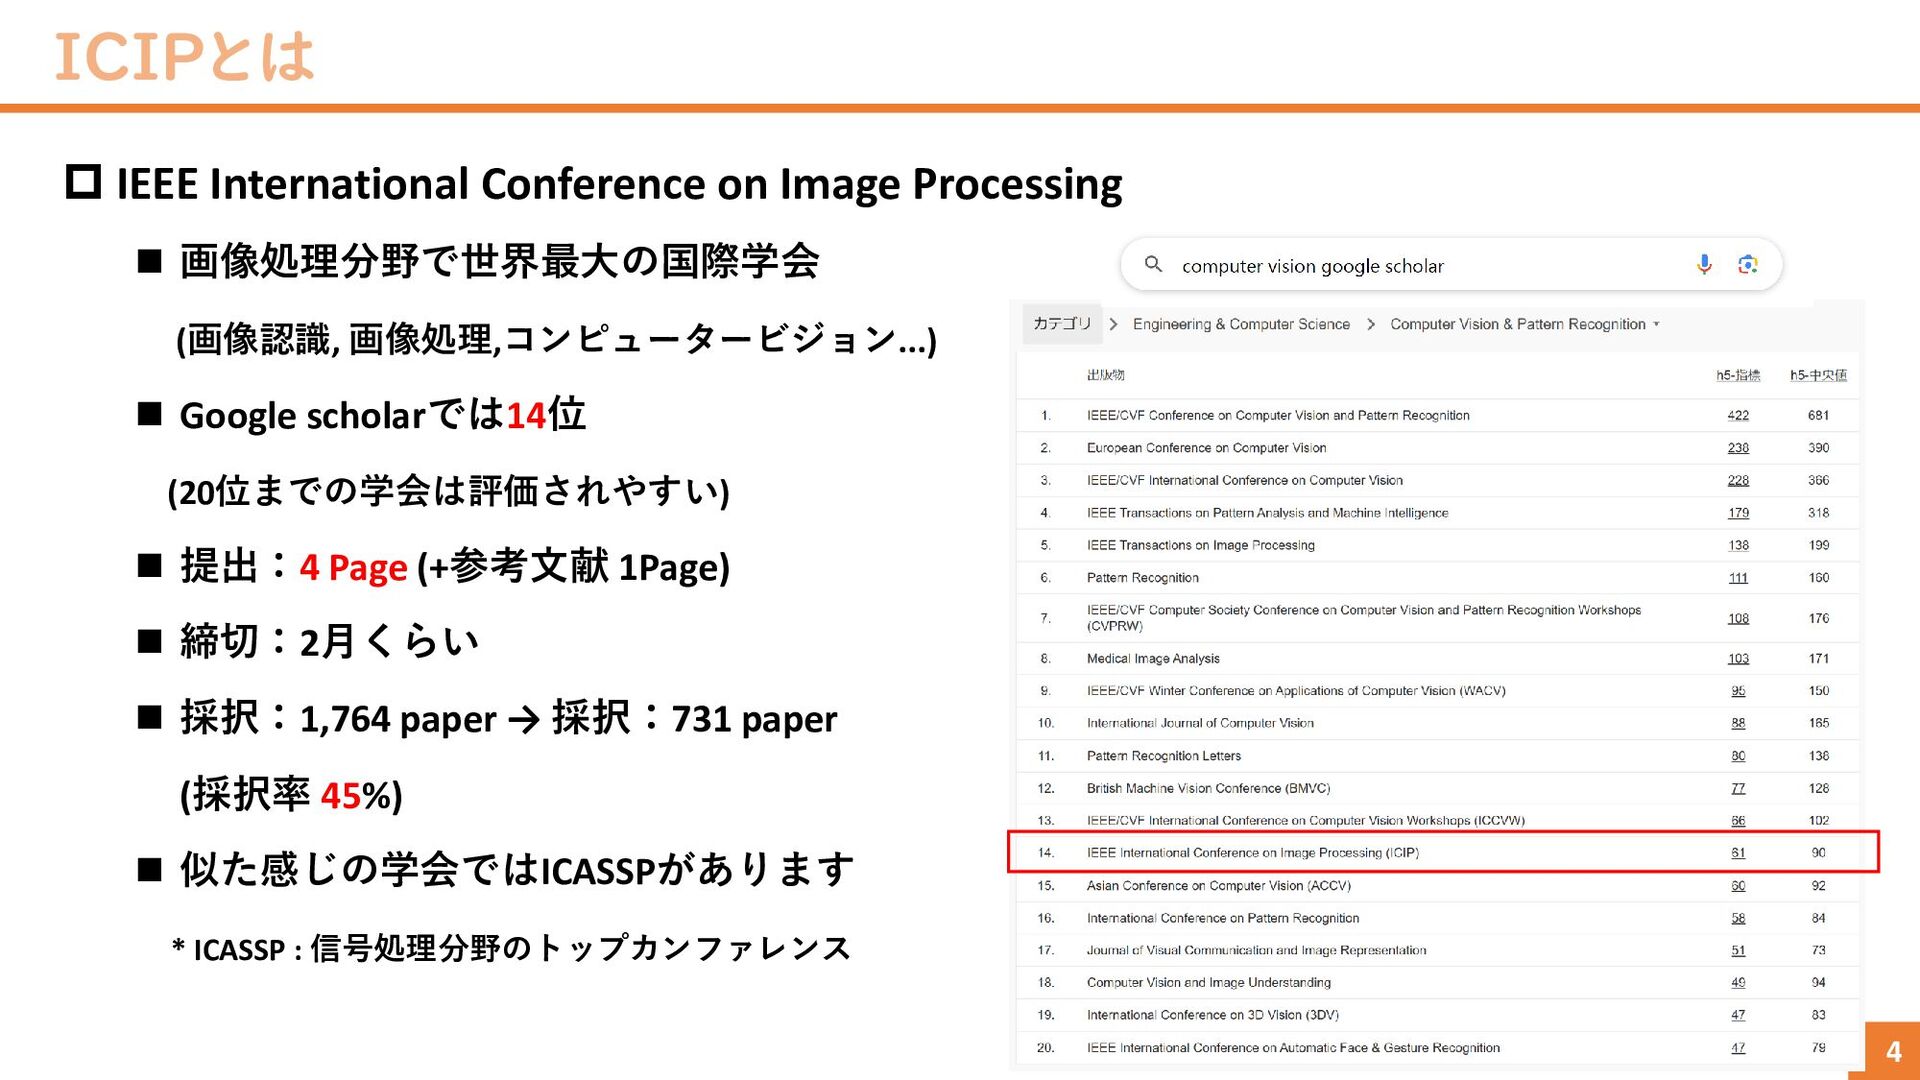
Task: Open h5-index 238 for ECCV
Action: [x=1738, y=448]
